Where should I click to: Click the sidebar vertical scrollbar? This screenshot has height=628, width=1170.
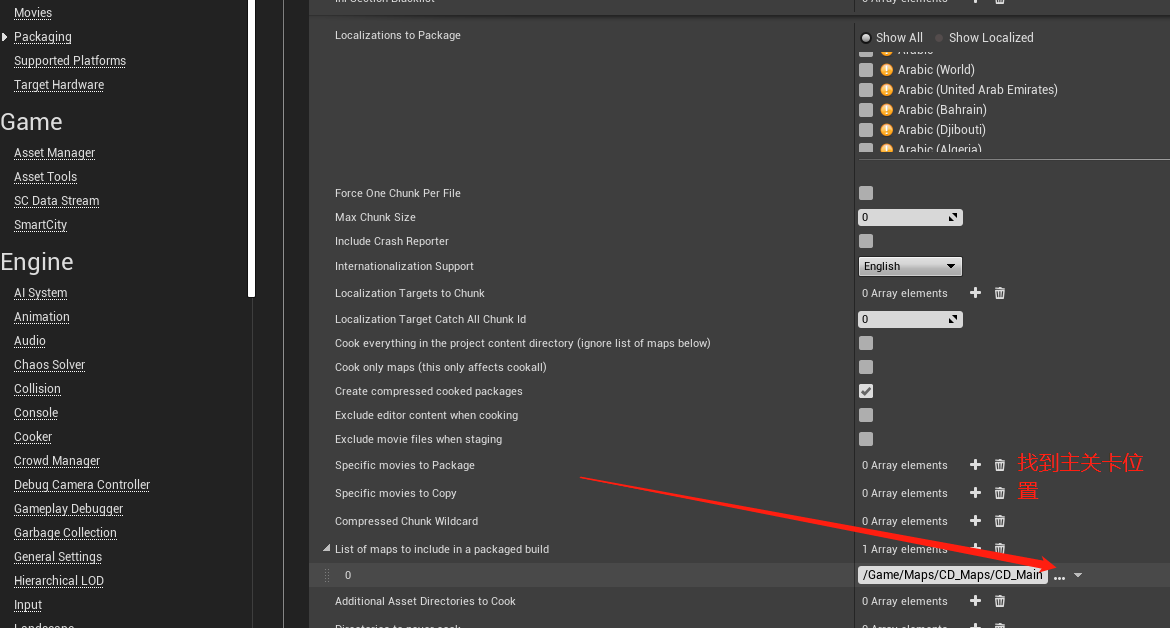(x=251, y=148)
